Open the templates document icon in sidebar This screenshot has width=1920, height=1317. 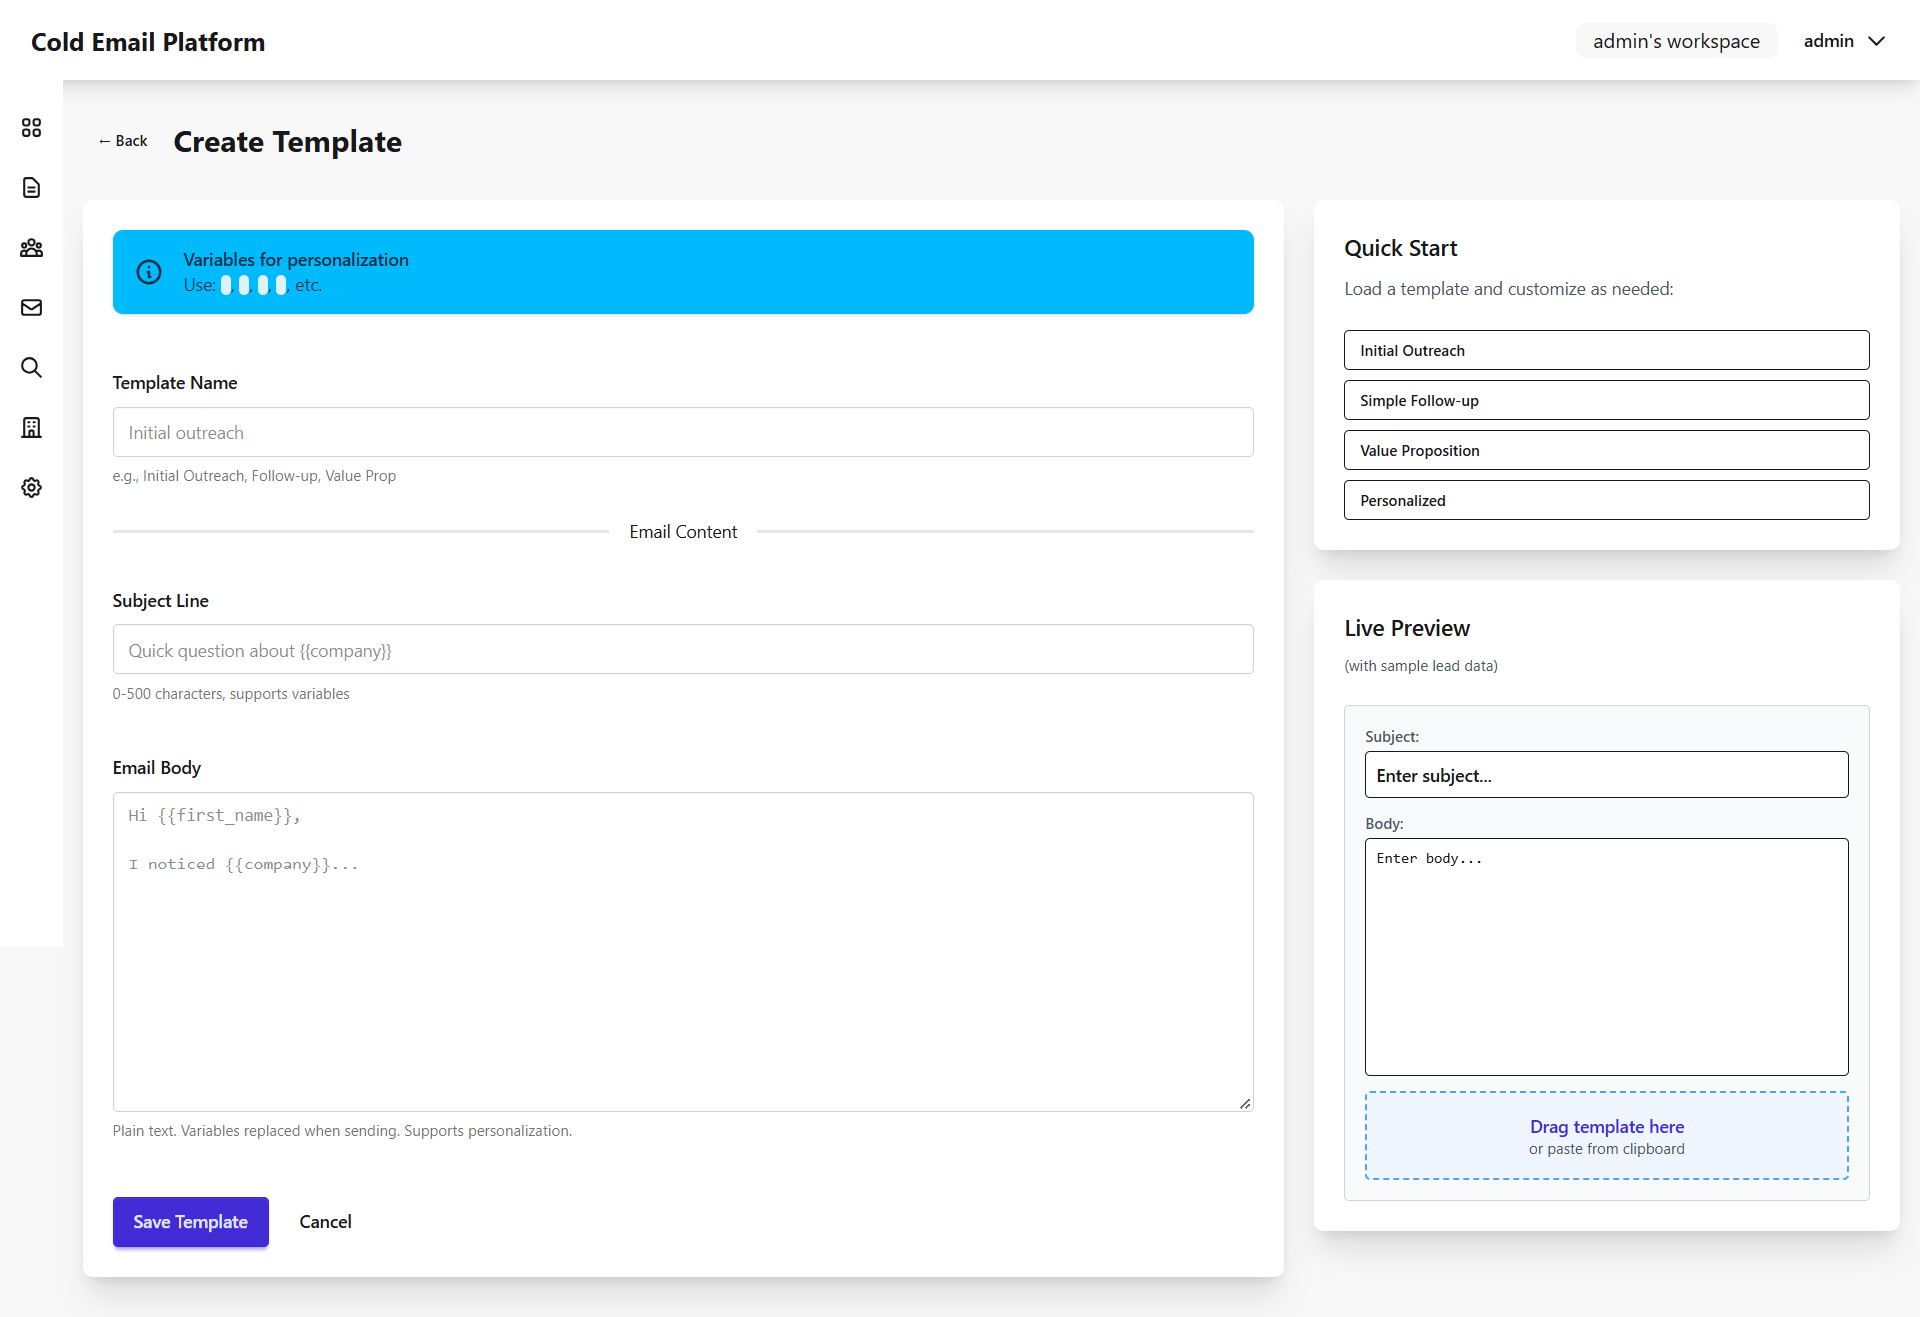tap(31, 188)
